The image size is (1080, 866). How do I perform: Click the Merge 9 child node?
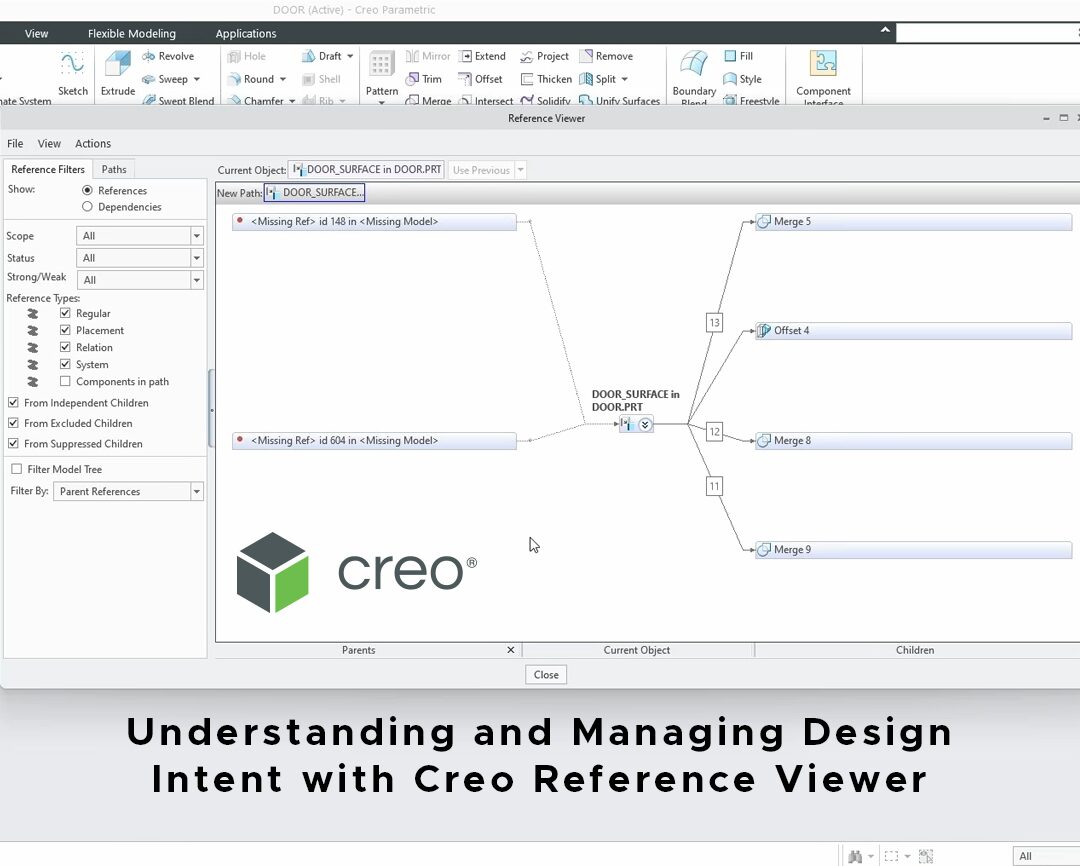[913, 550]
